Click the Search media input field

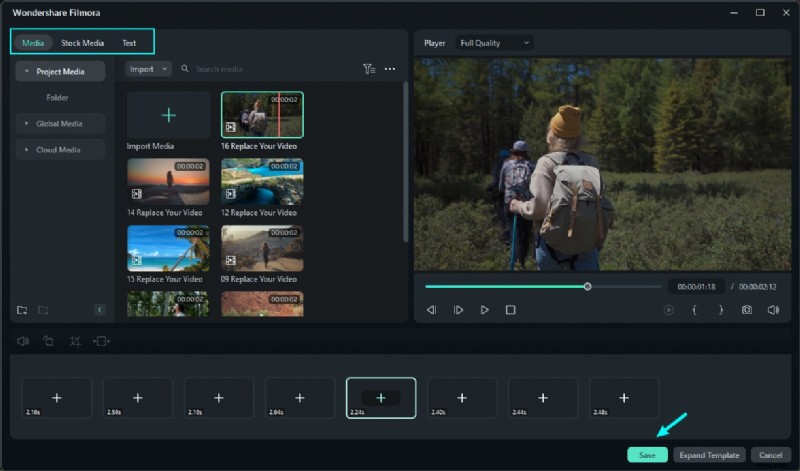click(219, 69)
